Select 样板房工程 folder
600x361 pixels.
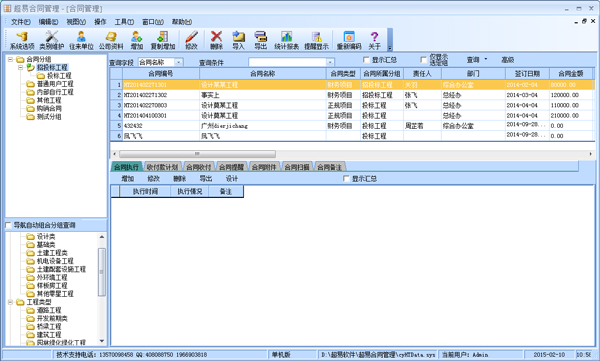click(x=52, y=286)
